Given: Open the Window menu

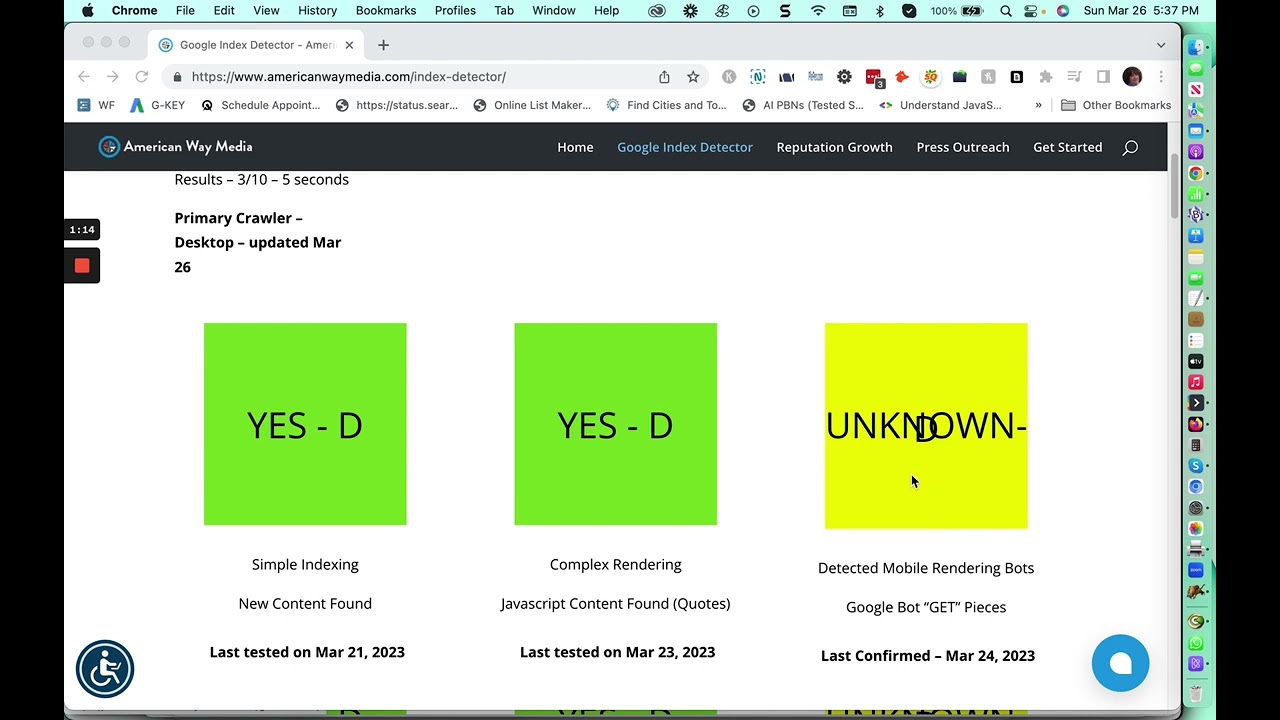Looking at the screenshot, I should click(553, 11).
